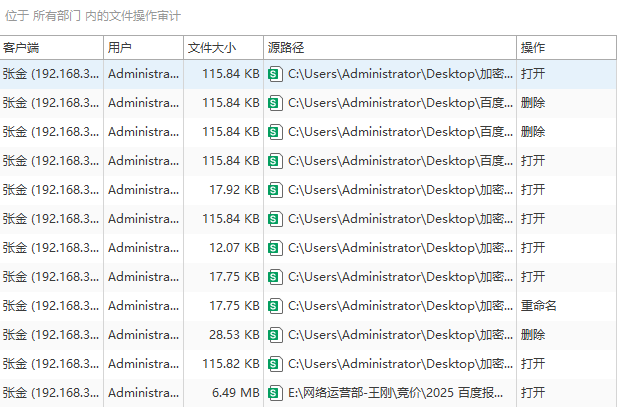Click the 张金 client cell in the 17.92 KB row
This screenshot has height=407, width=617.
(x=51, y=189)
